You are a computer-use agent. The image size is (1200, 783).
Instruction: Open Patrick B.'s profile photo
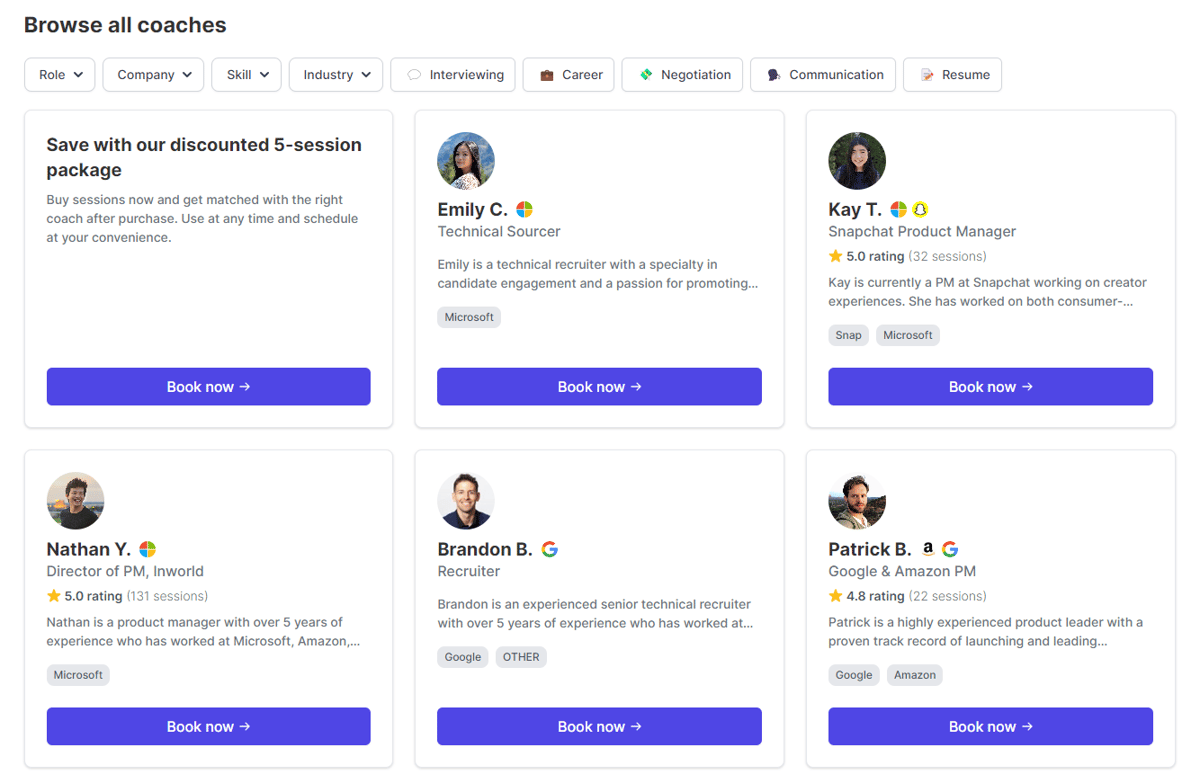(857, 501)
